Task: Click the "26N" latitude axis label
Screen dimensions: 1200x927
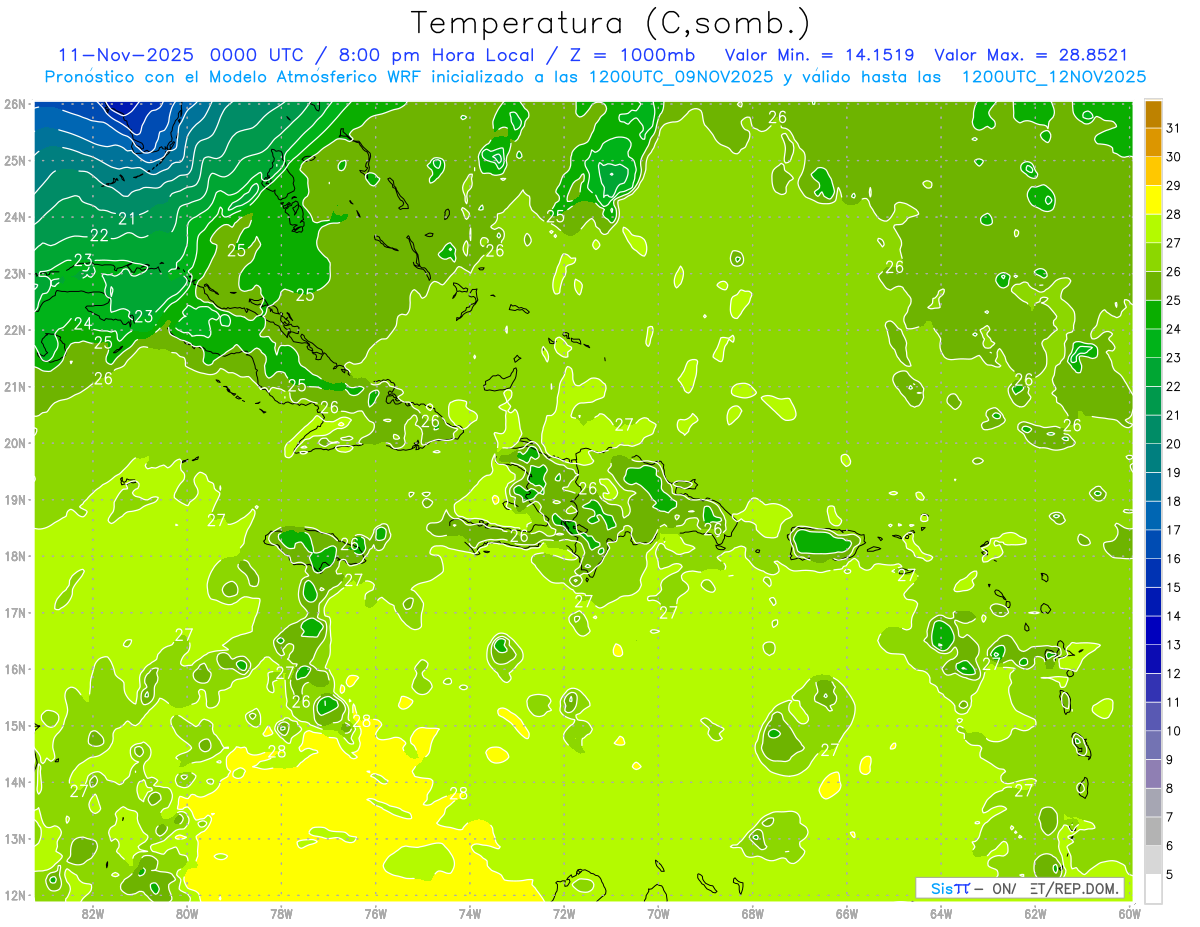Action: pyautogui.click(x=14, y=104)
